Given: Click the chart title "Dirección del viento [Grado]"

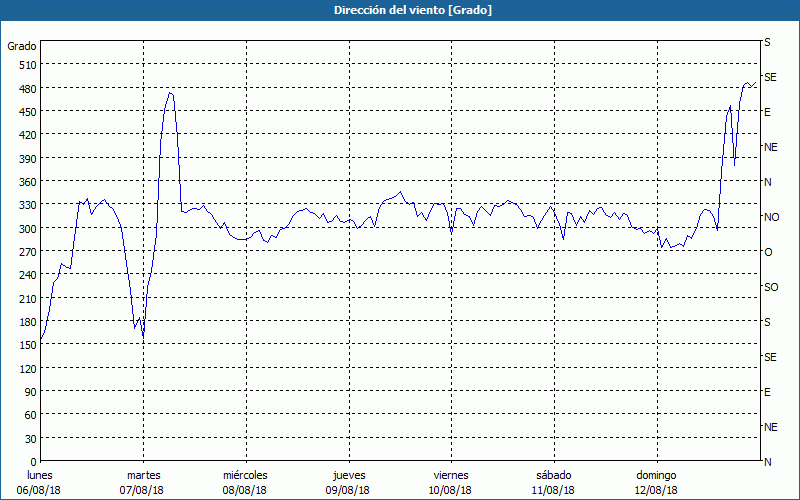Looking at the screenshot, I should pyautogui.click(x=413, y=10).
